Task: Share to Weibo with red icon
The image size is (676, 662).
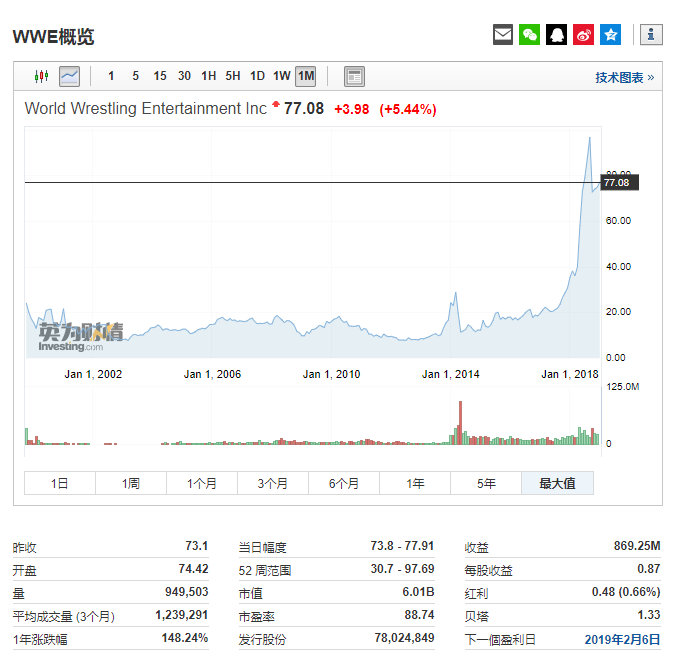Action: pos(583,34)
